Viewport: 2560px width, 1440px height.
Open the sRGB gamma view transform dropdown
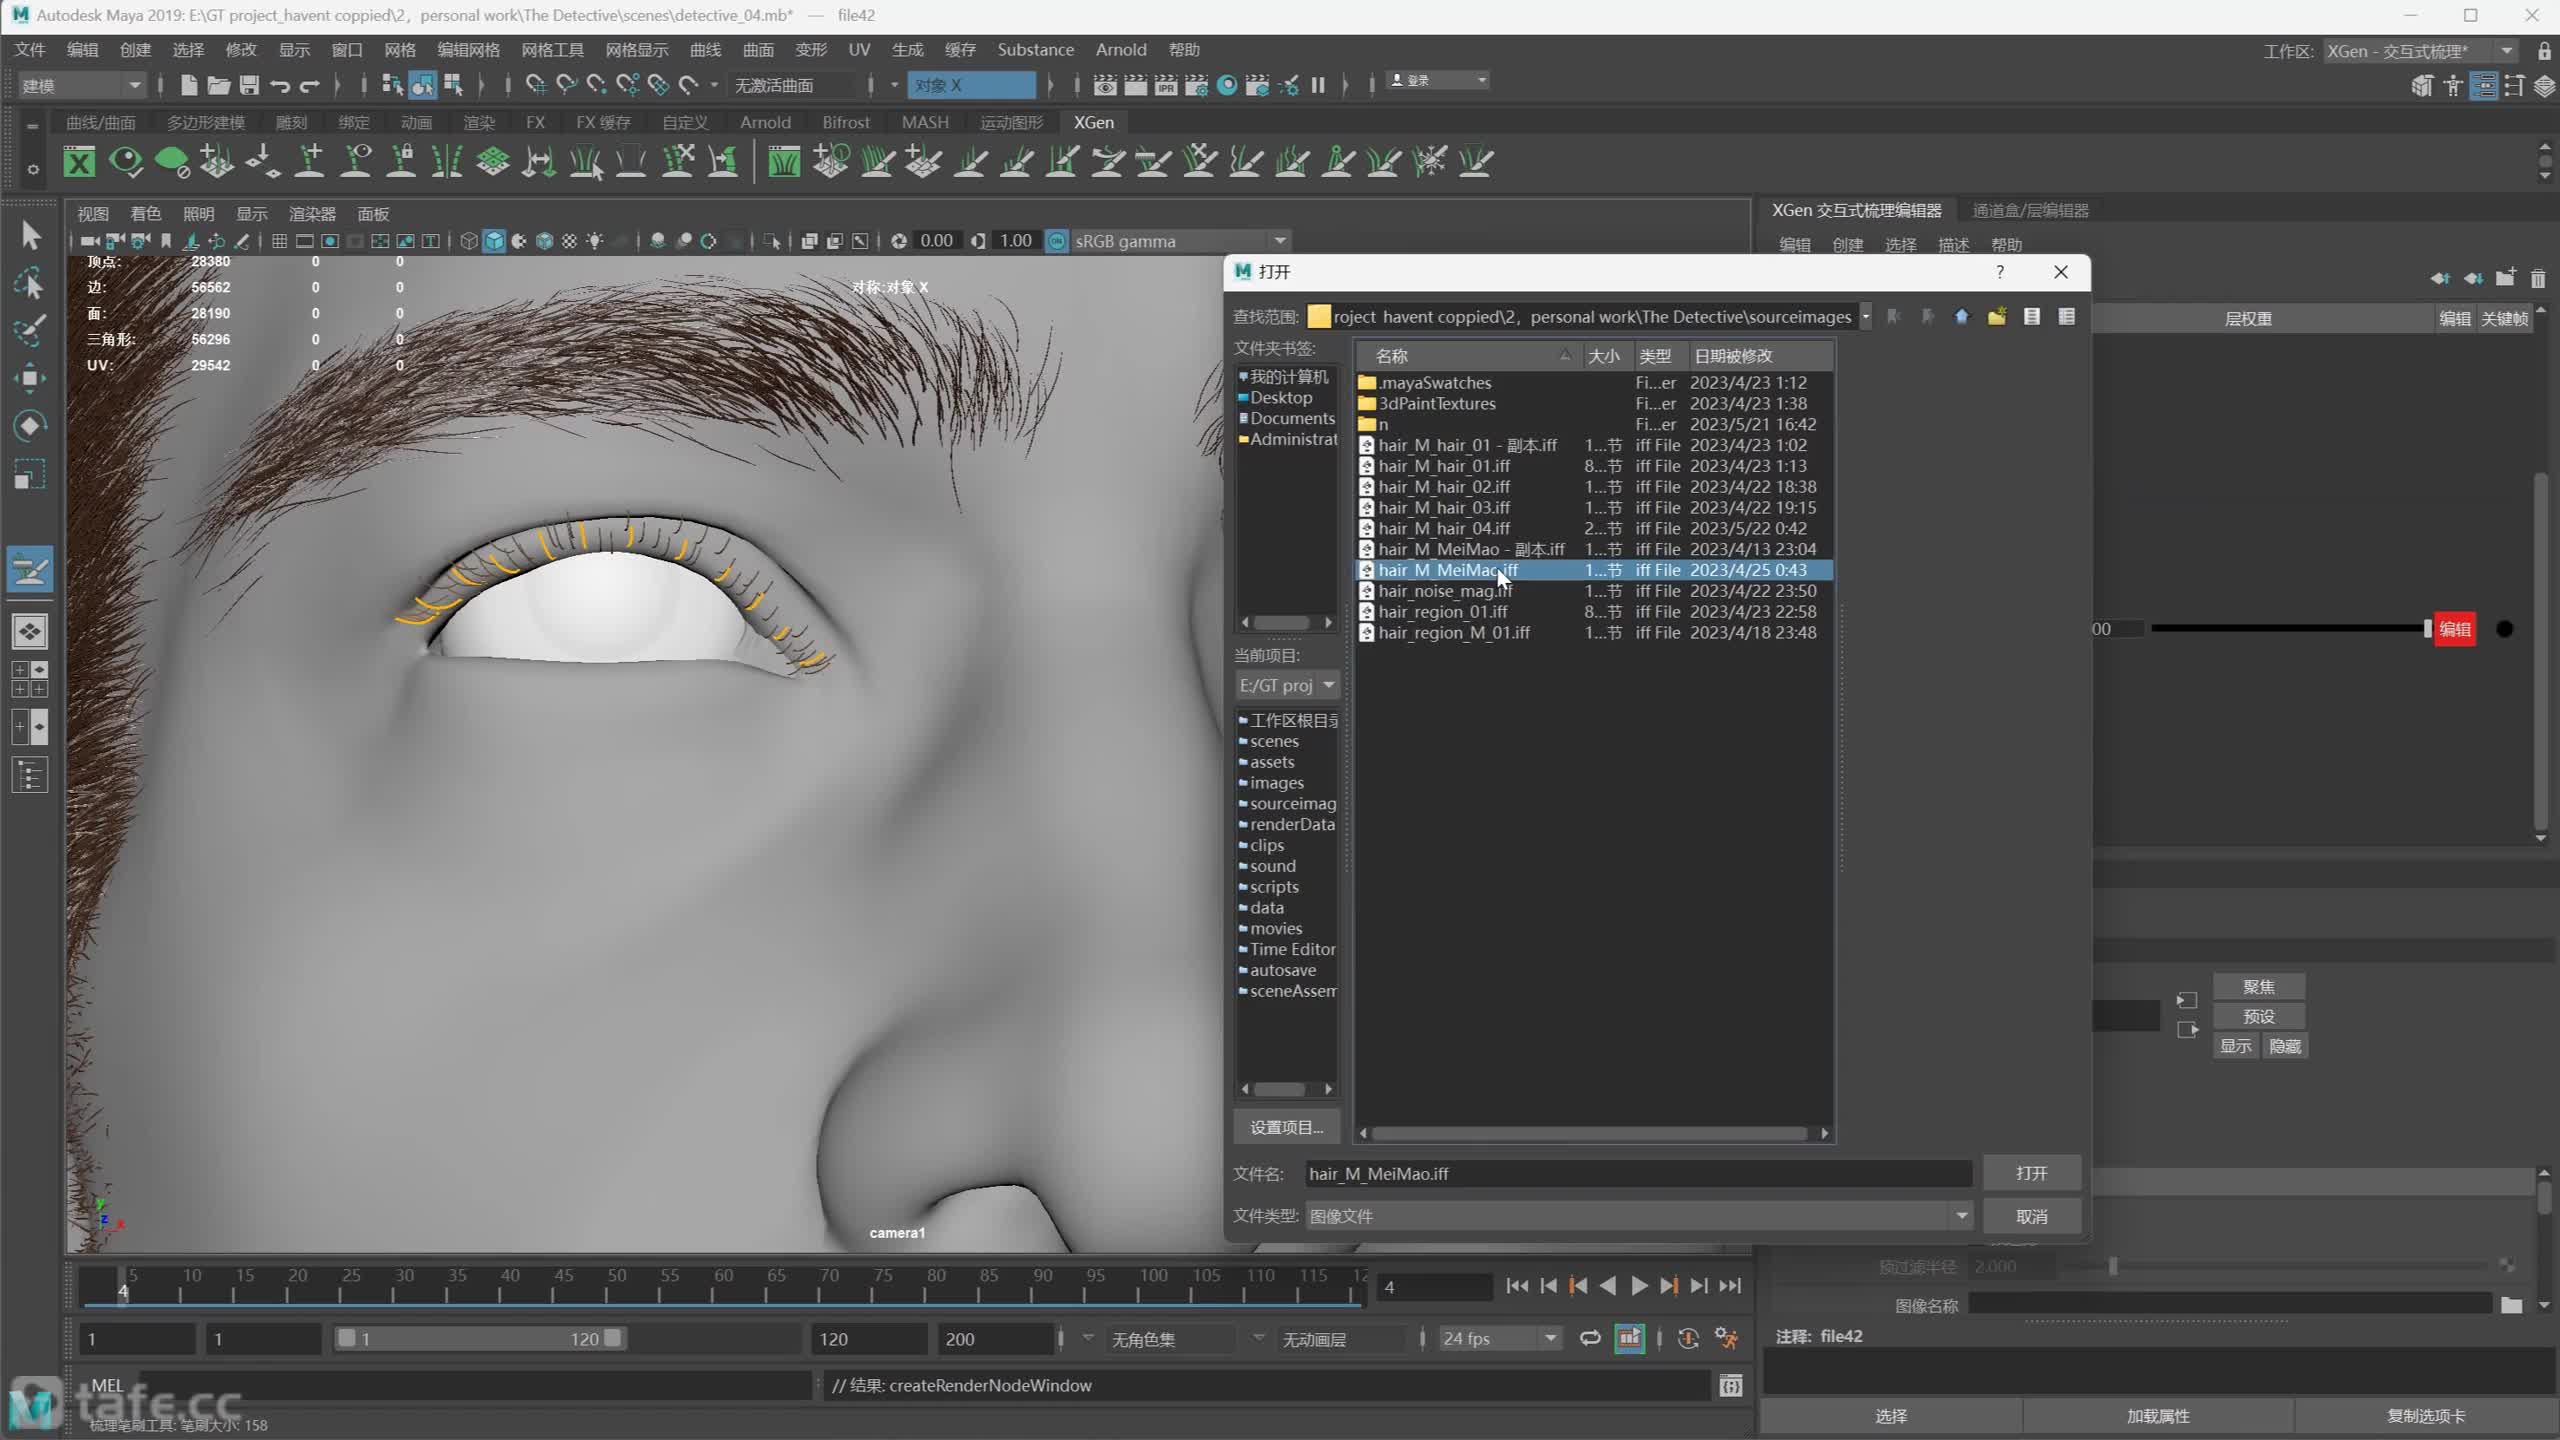click(x=1180, y=241)
